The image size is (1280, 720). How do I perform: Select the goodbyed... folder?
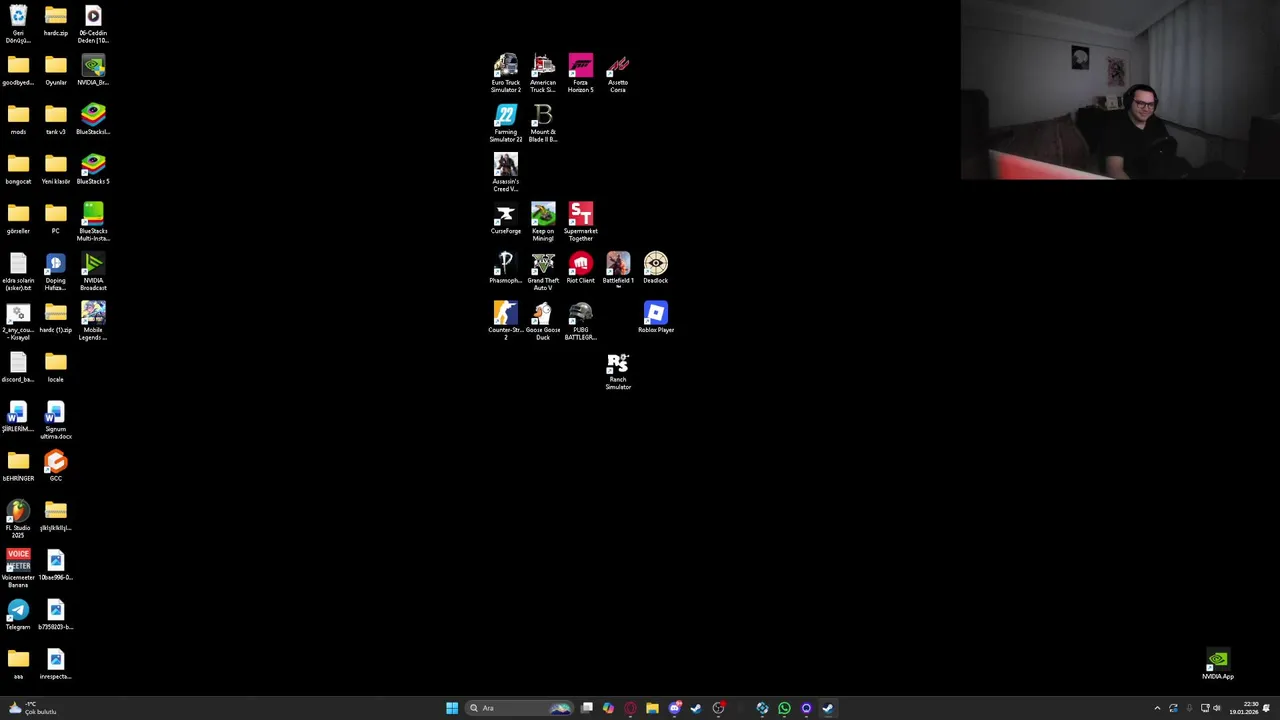pyautogui.click(x=18, y=70)
